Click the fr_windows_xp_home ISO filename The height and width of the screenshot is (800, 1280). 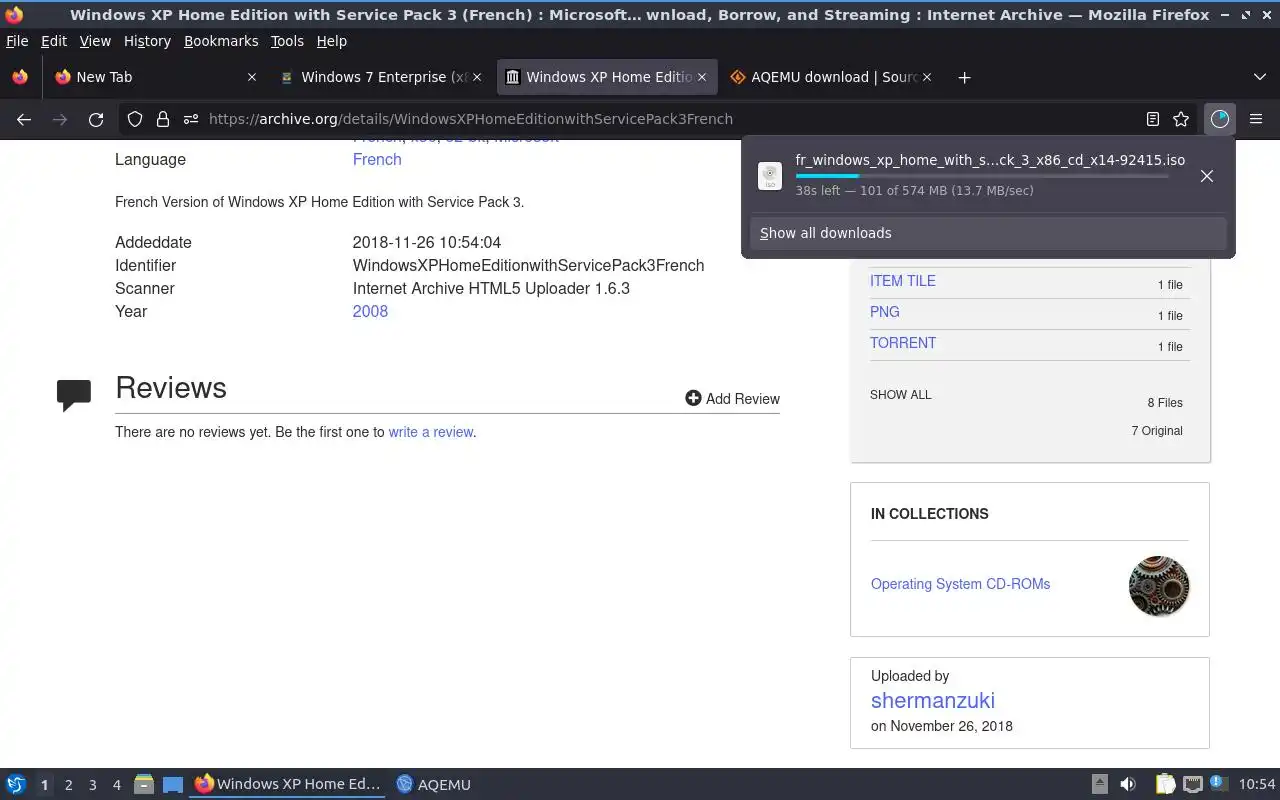(990, 160)
